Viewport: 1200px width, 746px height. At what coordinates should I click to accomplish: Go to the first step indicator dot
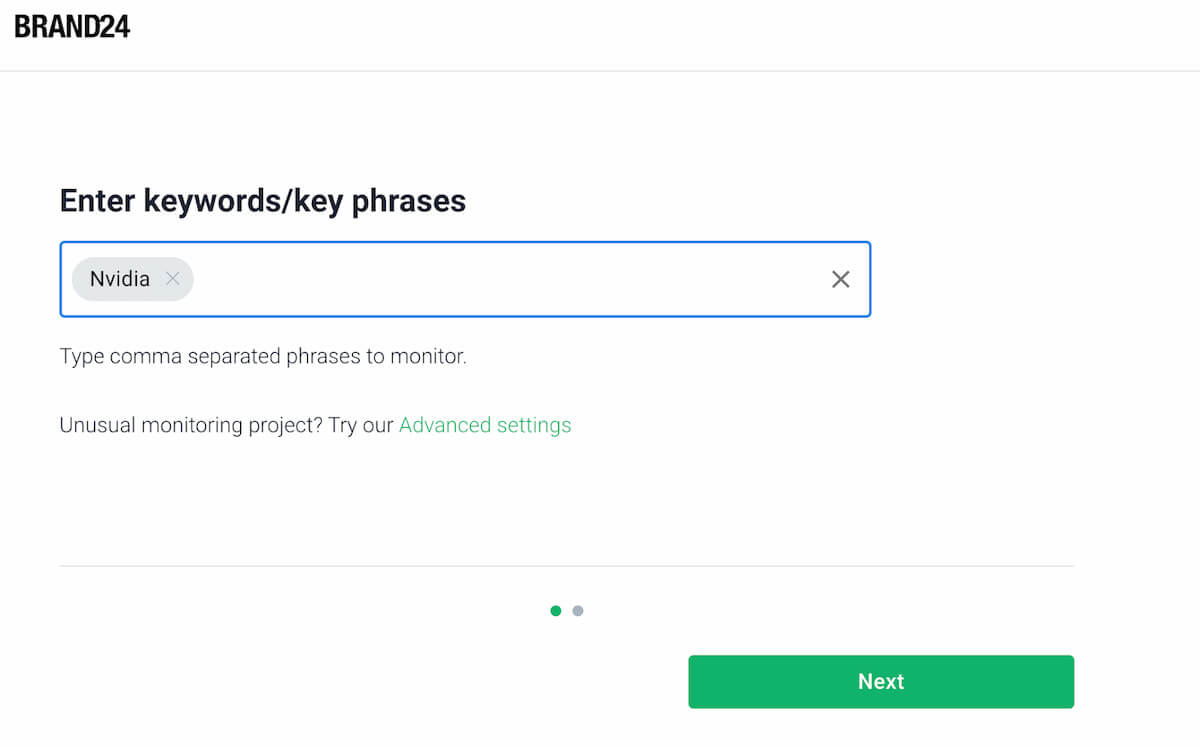tap(556, 610)
